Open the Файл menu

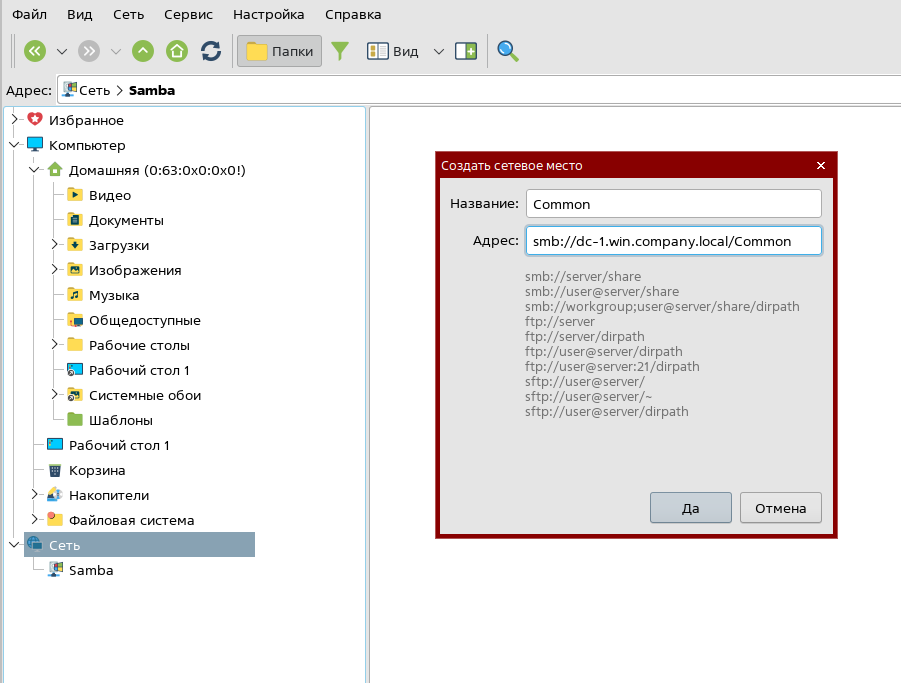point(29,14)
